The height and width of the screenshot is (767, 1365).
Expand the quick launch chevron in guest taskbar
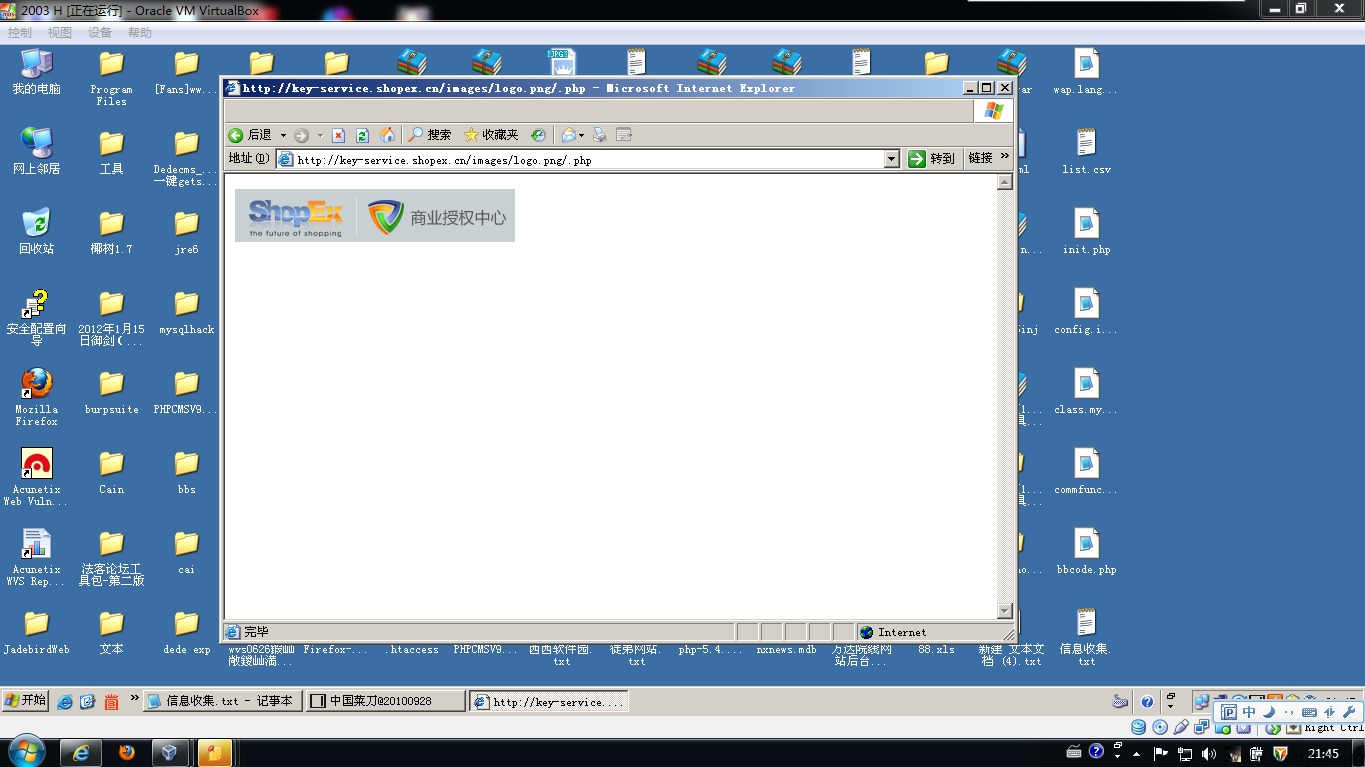tap(134, 698)
